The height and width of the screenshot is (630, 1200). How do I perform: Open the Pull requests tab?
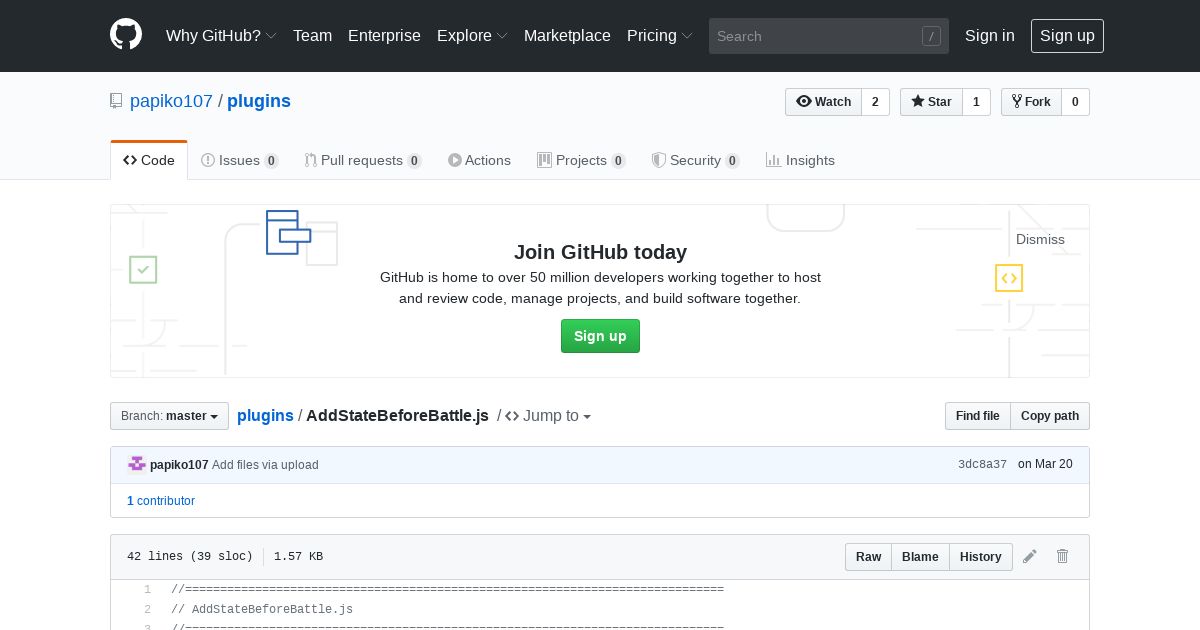click(363, 160)
